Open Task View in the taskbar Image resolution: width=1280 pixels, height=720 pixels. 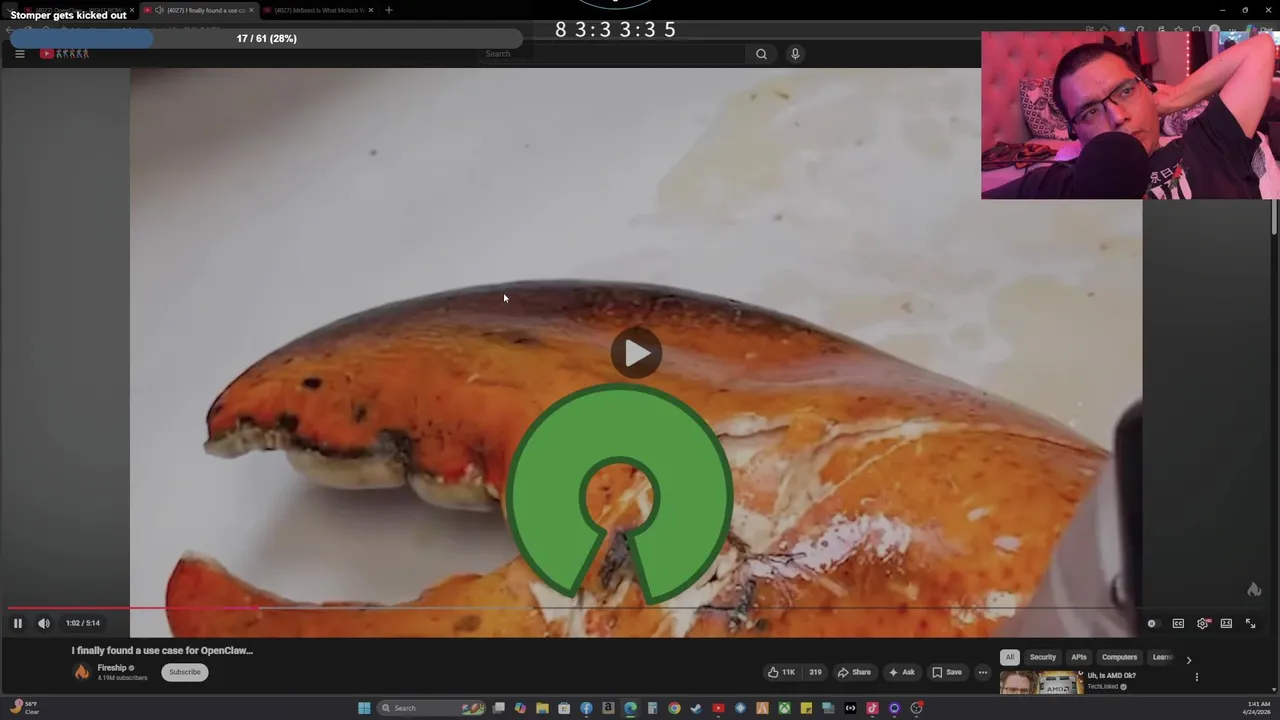tap(499, 708)
